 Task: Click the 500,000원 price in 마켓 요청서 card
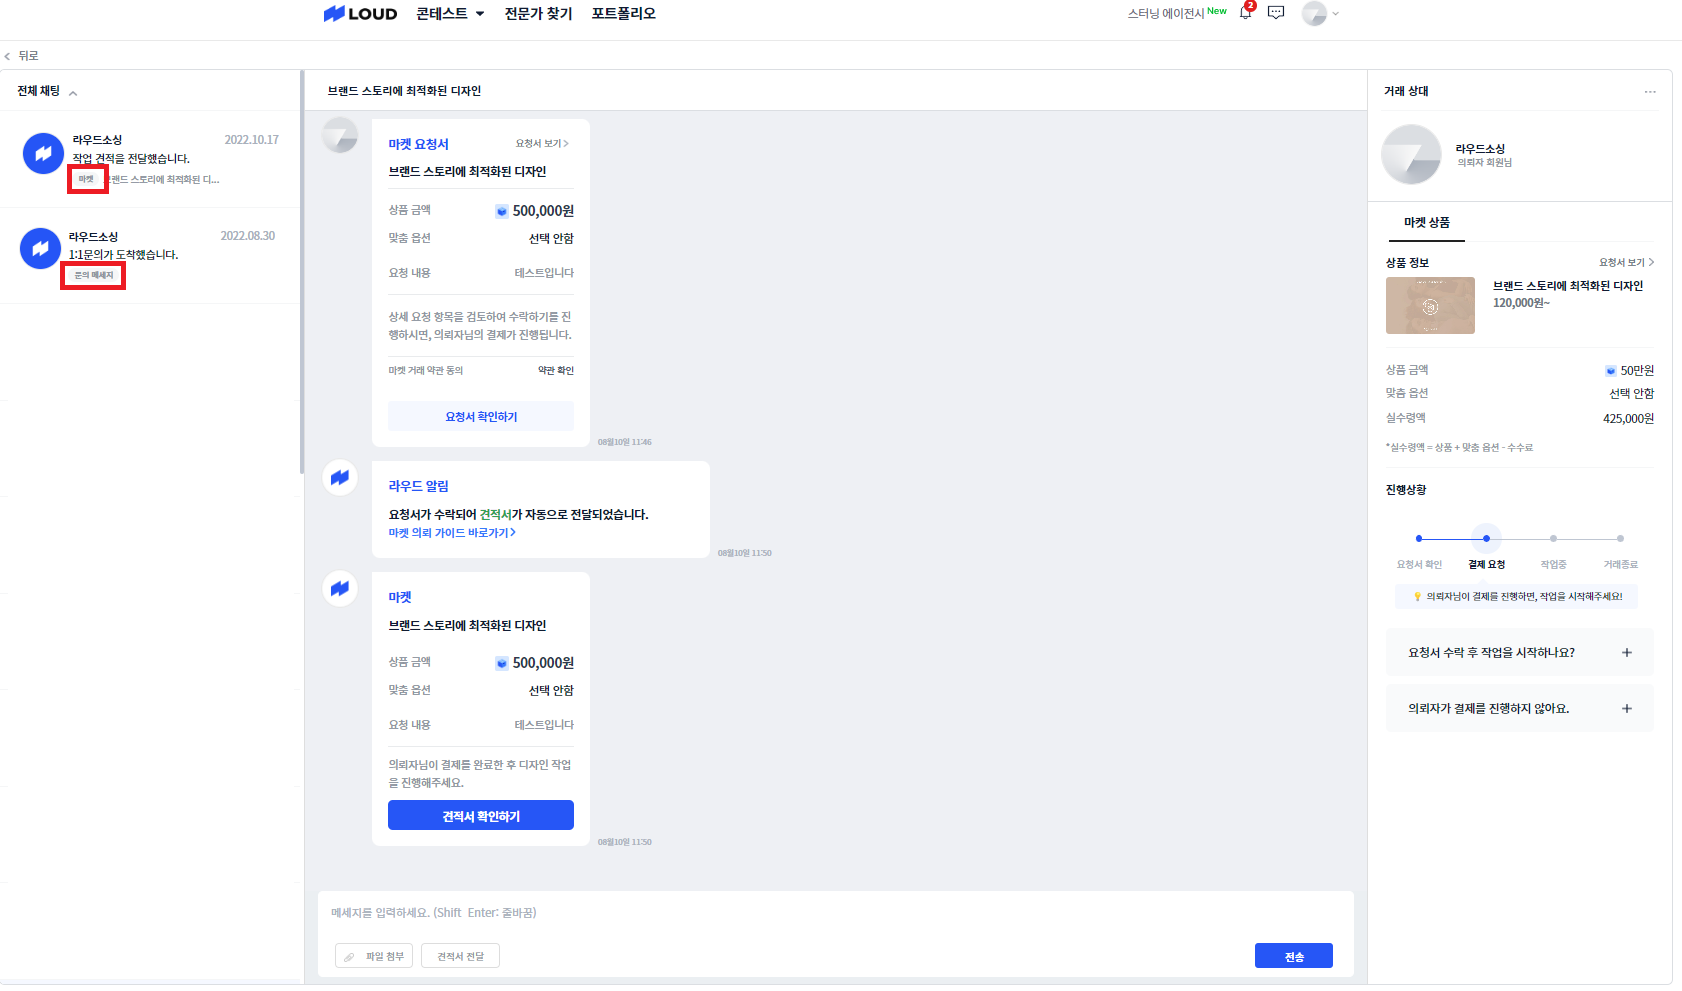543,211
